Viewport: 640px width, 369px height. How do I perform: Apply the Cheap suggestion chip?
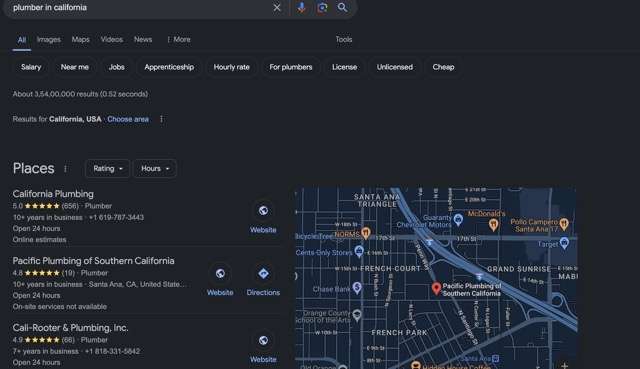pos(443,67)
